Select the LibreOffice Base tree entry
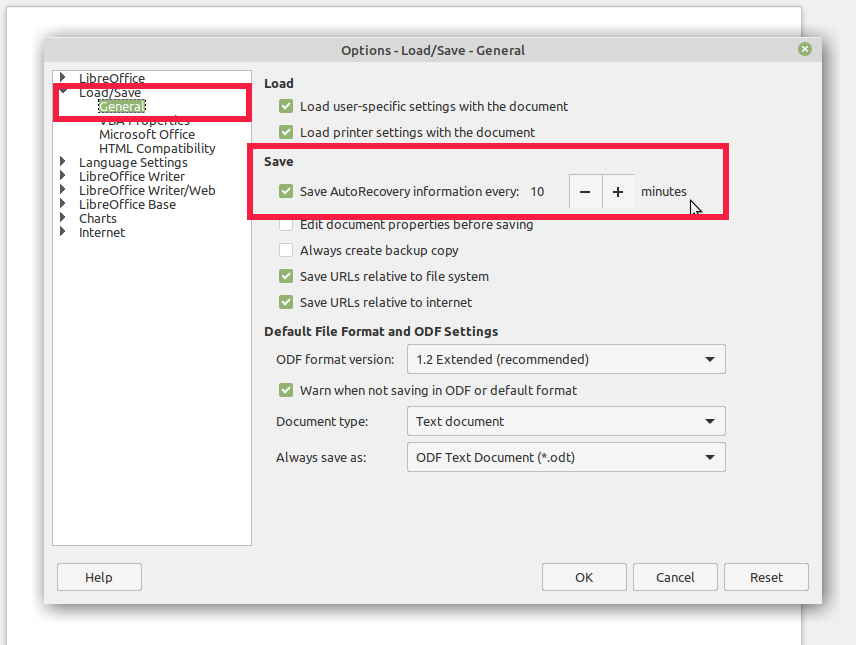 coord(127,205)
